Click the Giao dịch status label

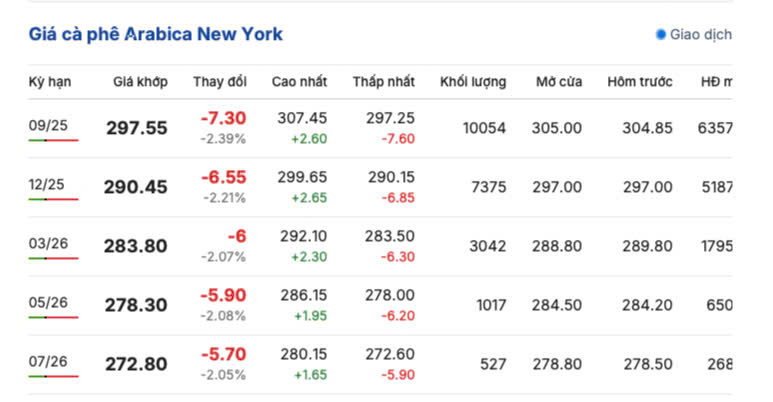tap(700, 34)
